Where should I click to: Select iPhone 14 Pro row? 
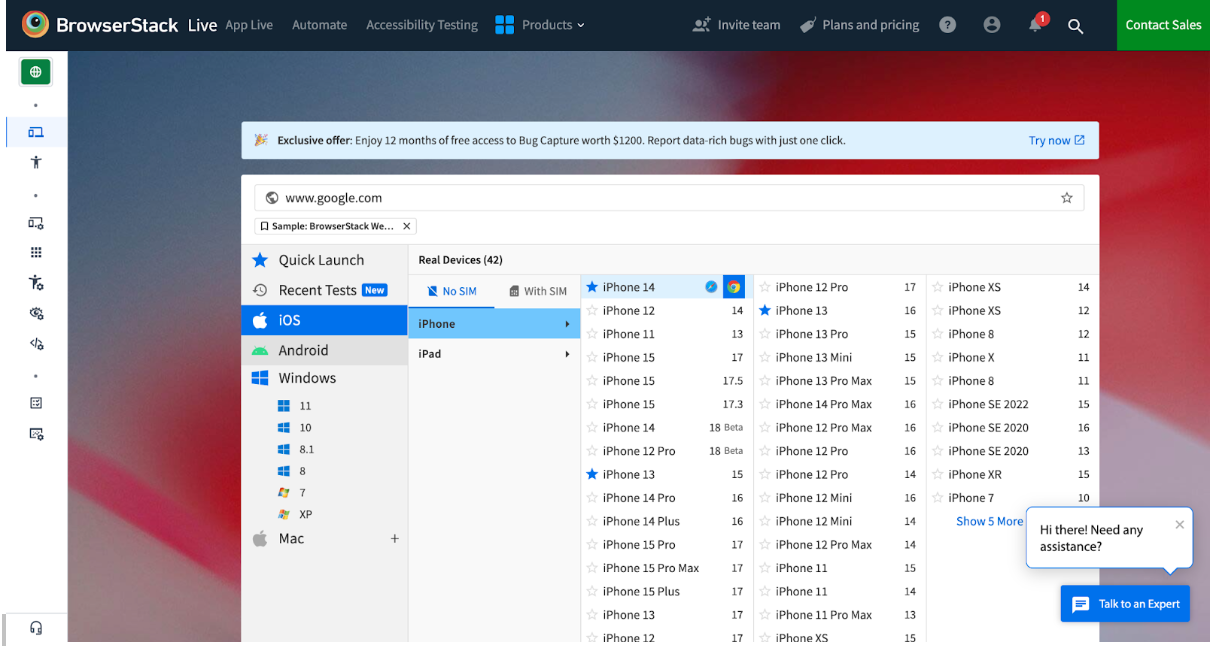tap(666, 498)
